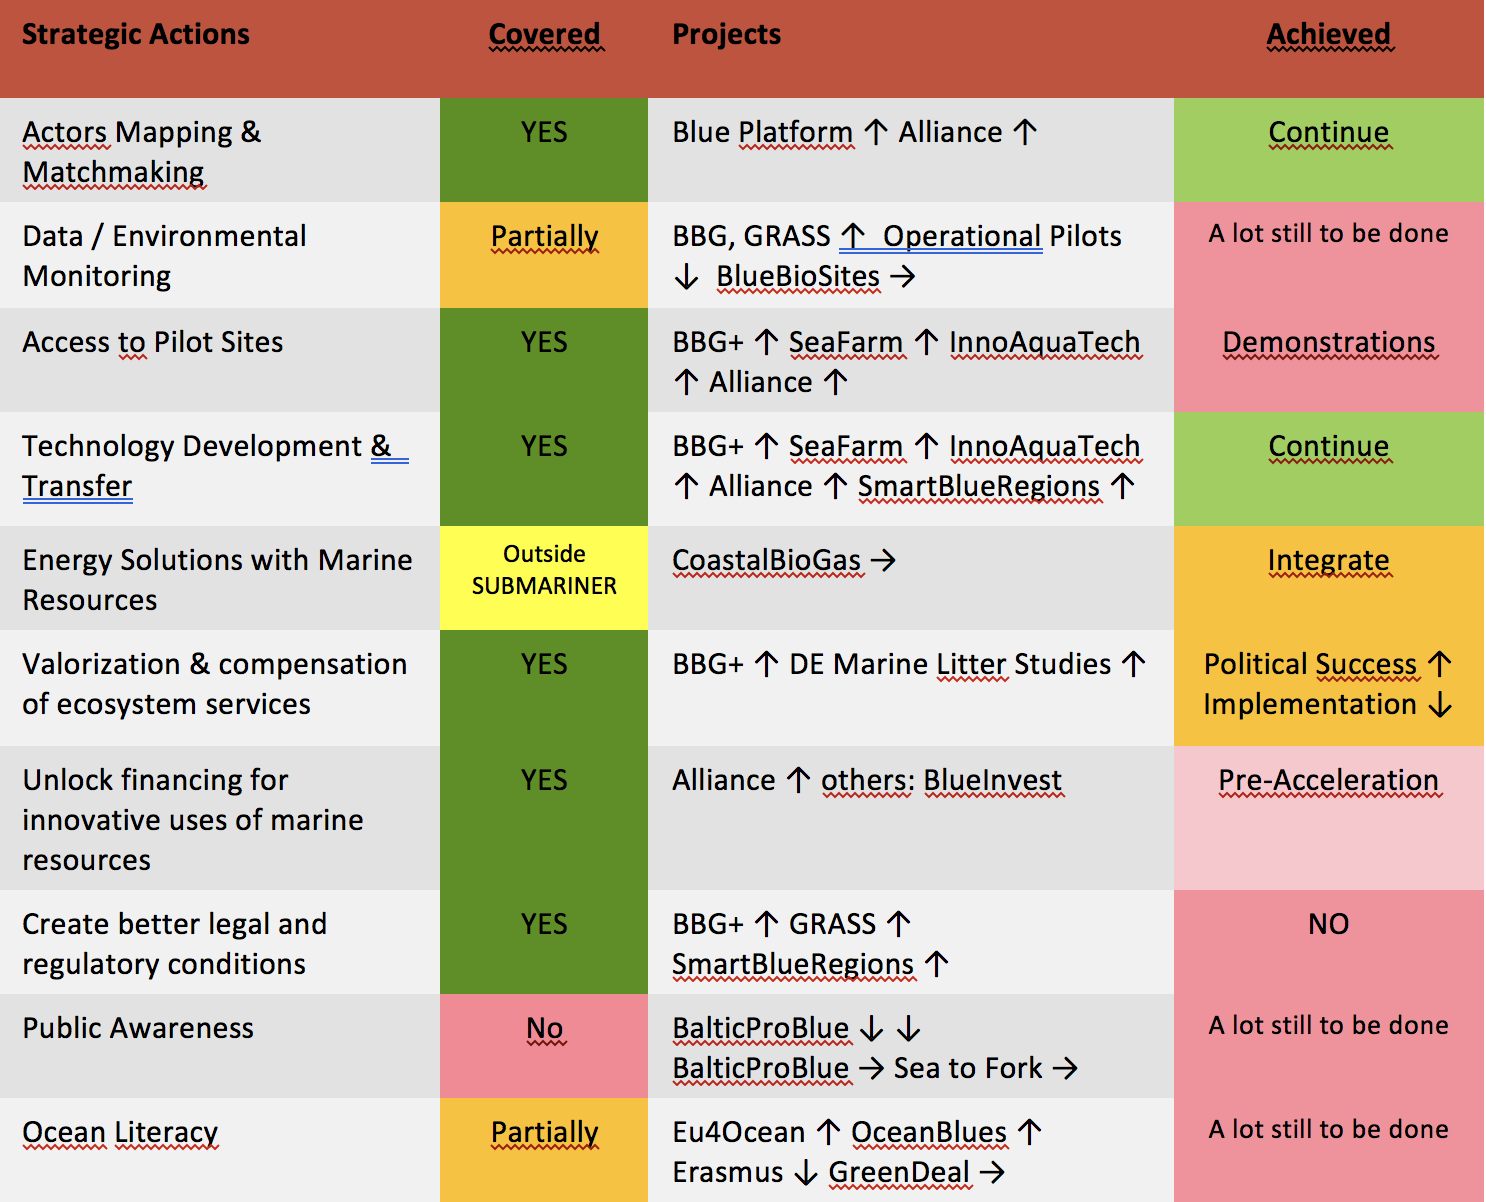Click the Covered column header
Viewport: 1486px width, 1202px height.
(x=544, y=35)
